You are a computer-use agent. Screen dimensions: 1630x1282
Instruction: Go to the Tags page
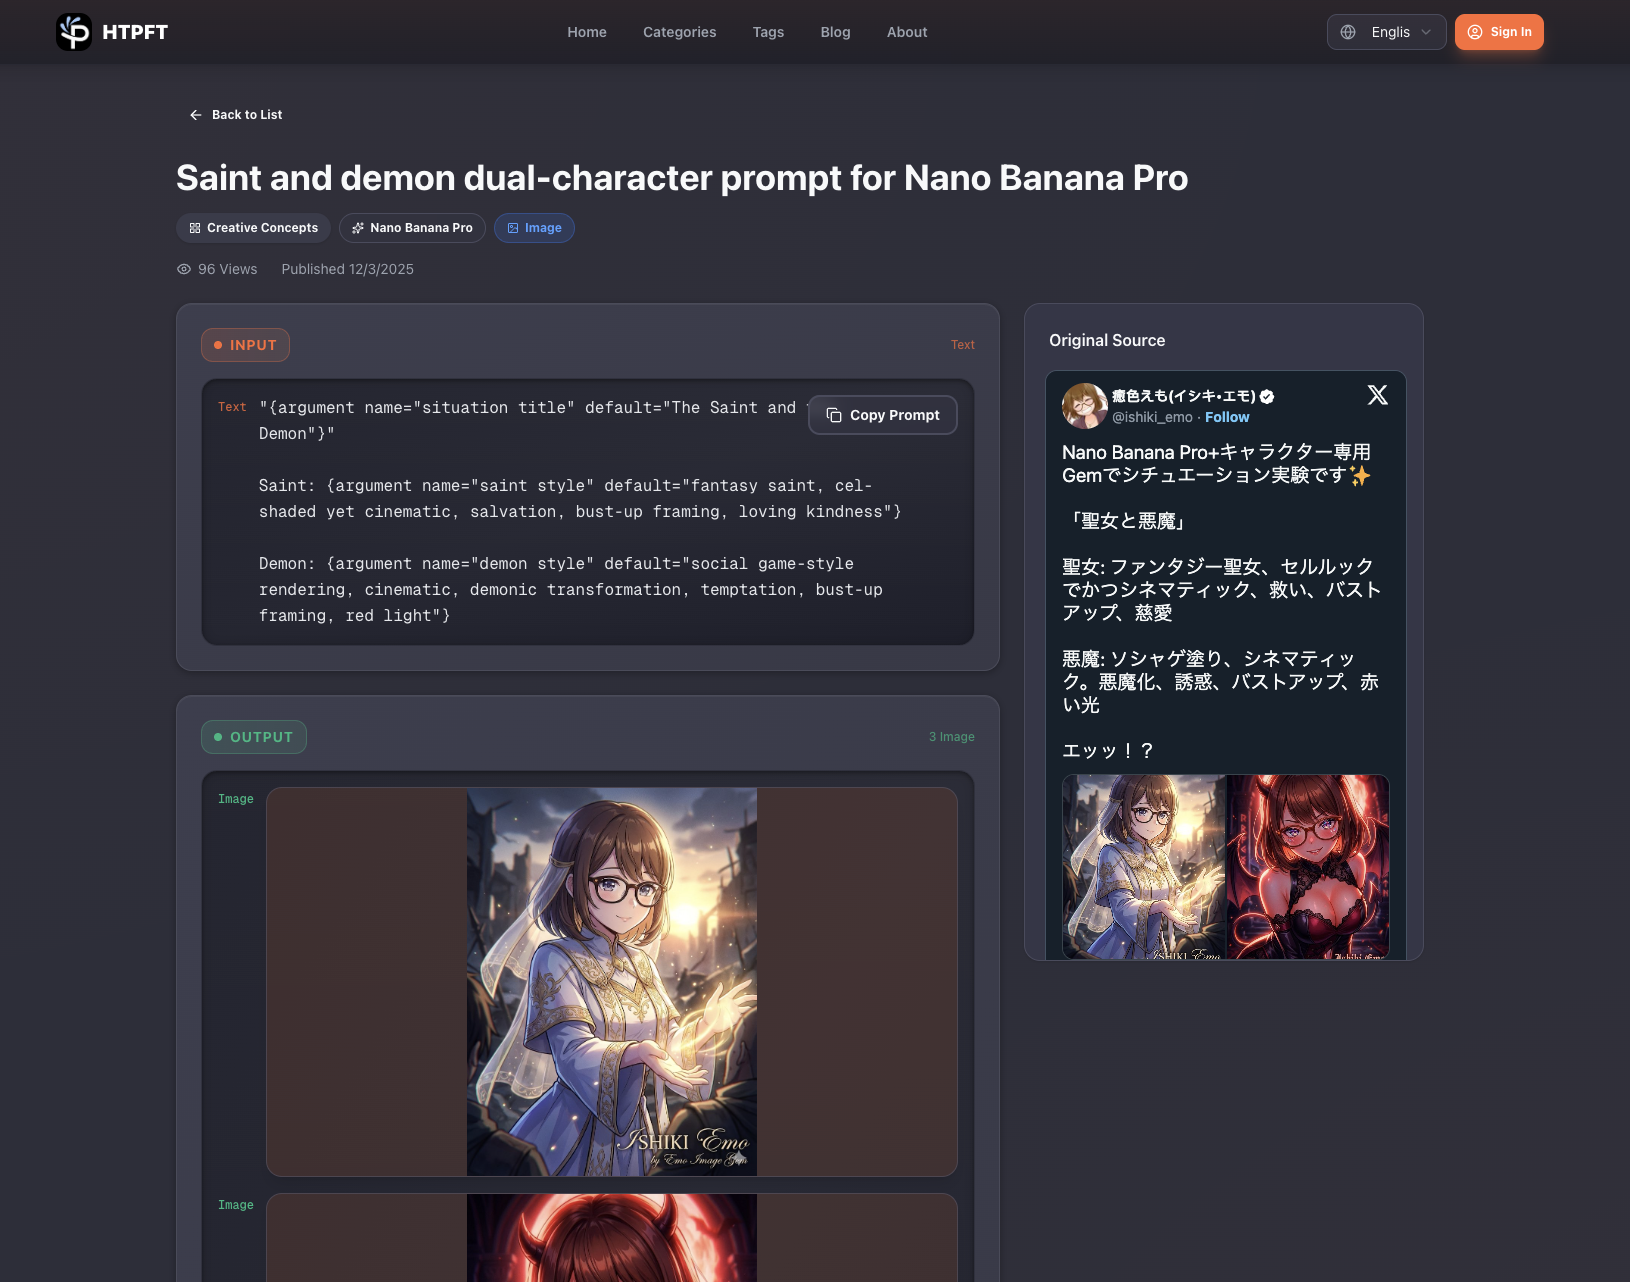(768, 32)
